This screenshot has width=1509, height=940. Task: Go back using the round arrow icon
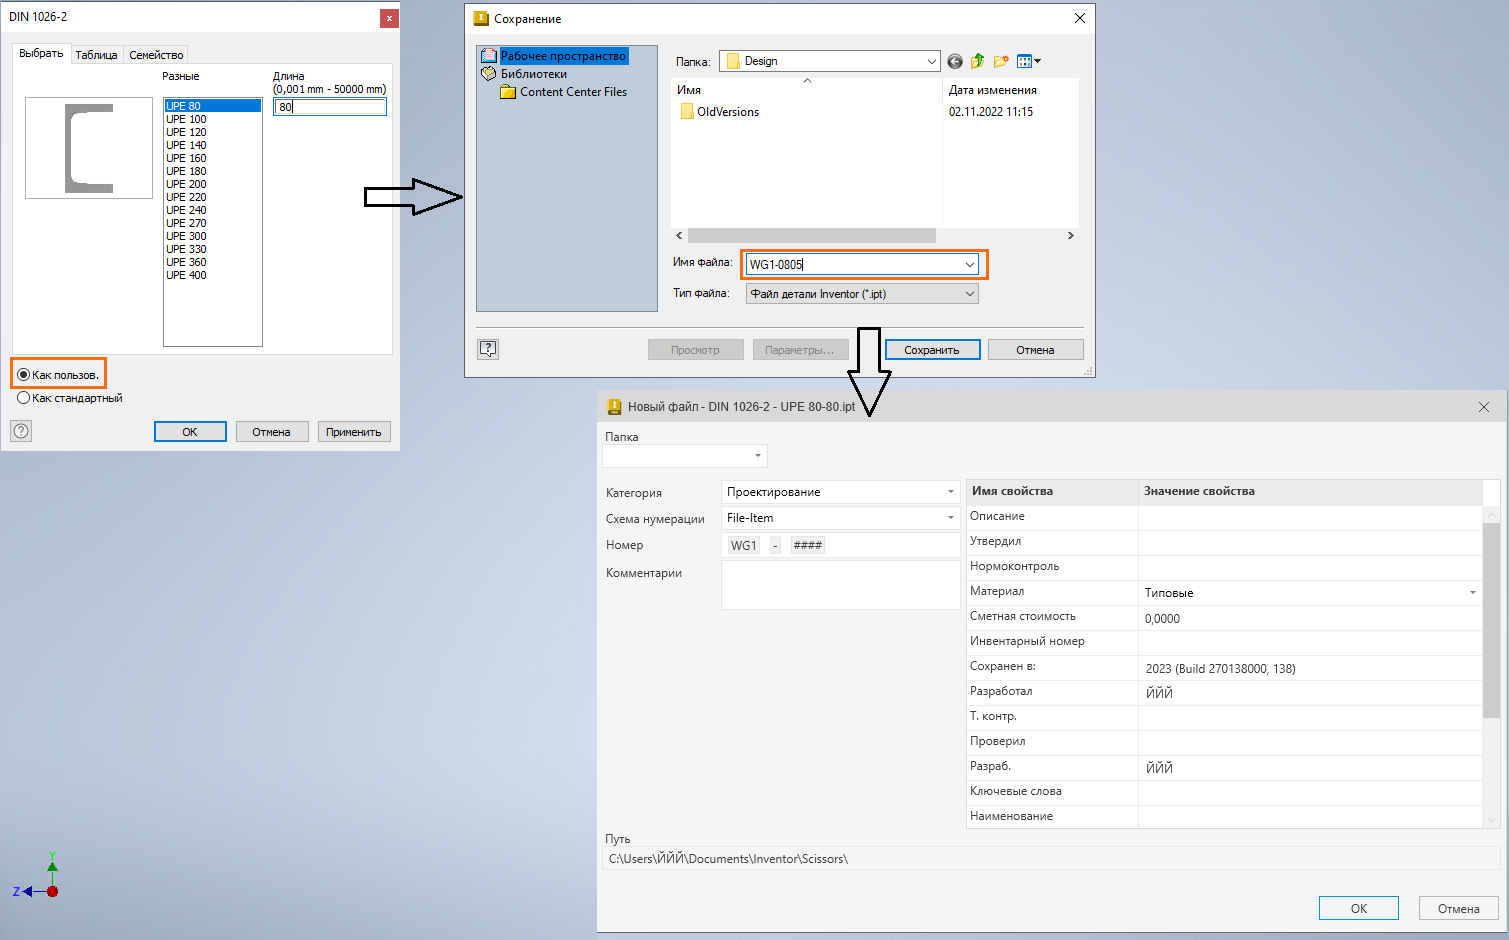click(955, 61)
